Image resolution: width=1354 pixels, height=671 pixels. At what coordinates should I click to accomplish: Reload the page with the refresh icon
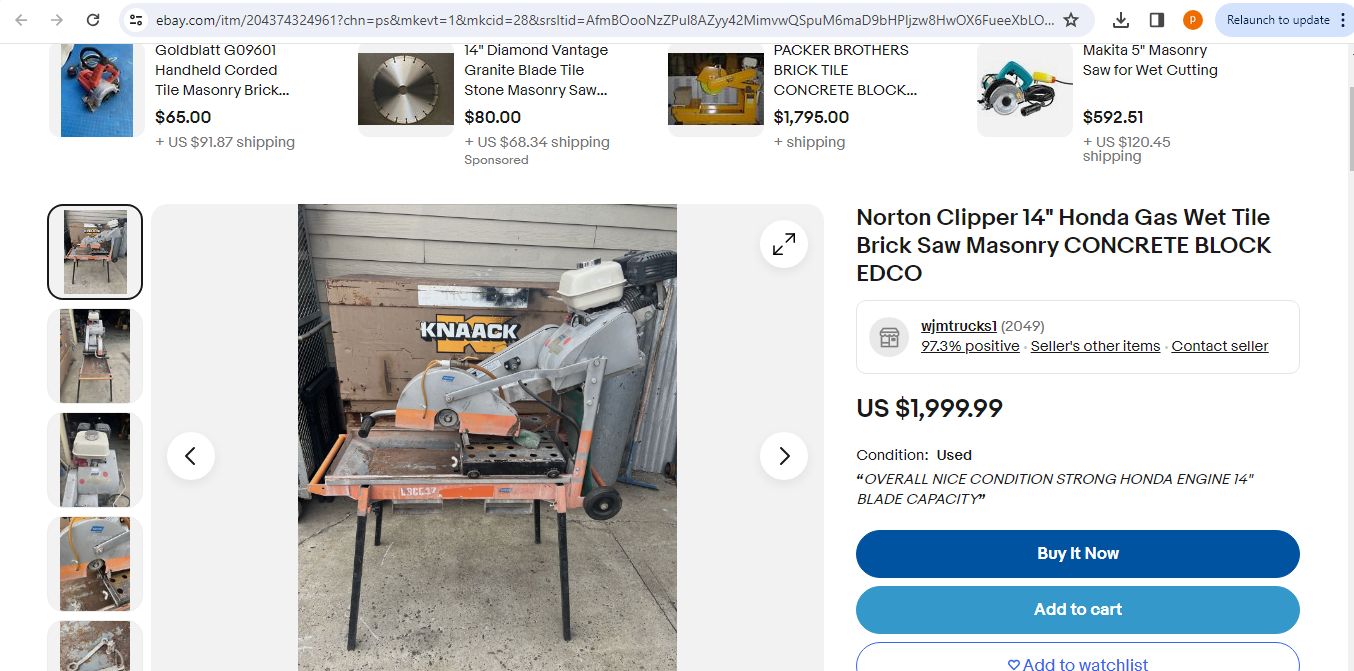click(x=93, y=20)
